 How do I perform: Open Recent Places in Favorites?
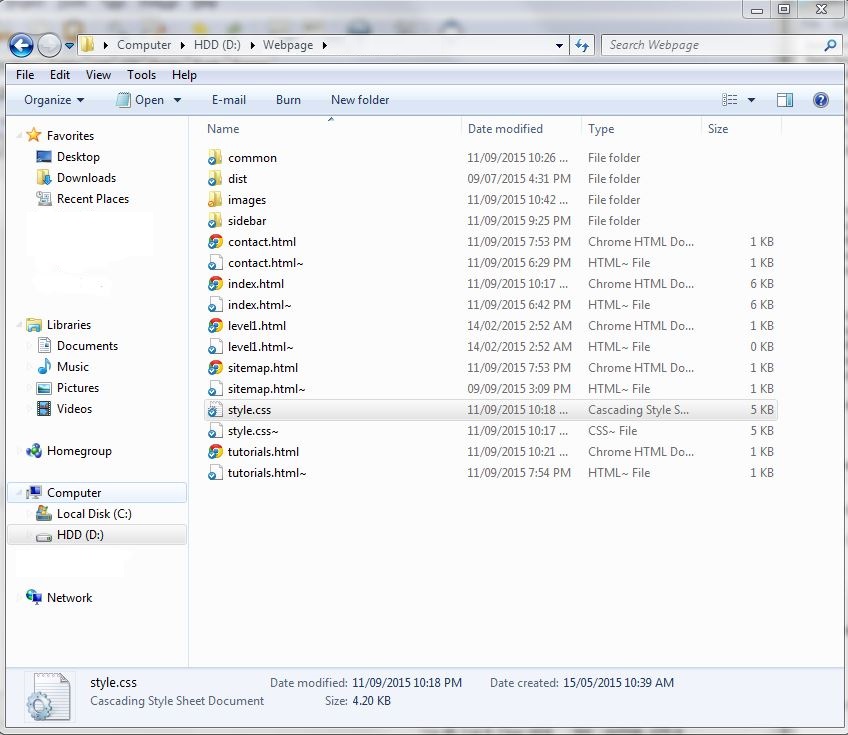click(93, 199)
